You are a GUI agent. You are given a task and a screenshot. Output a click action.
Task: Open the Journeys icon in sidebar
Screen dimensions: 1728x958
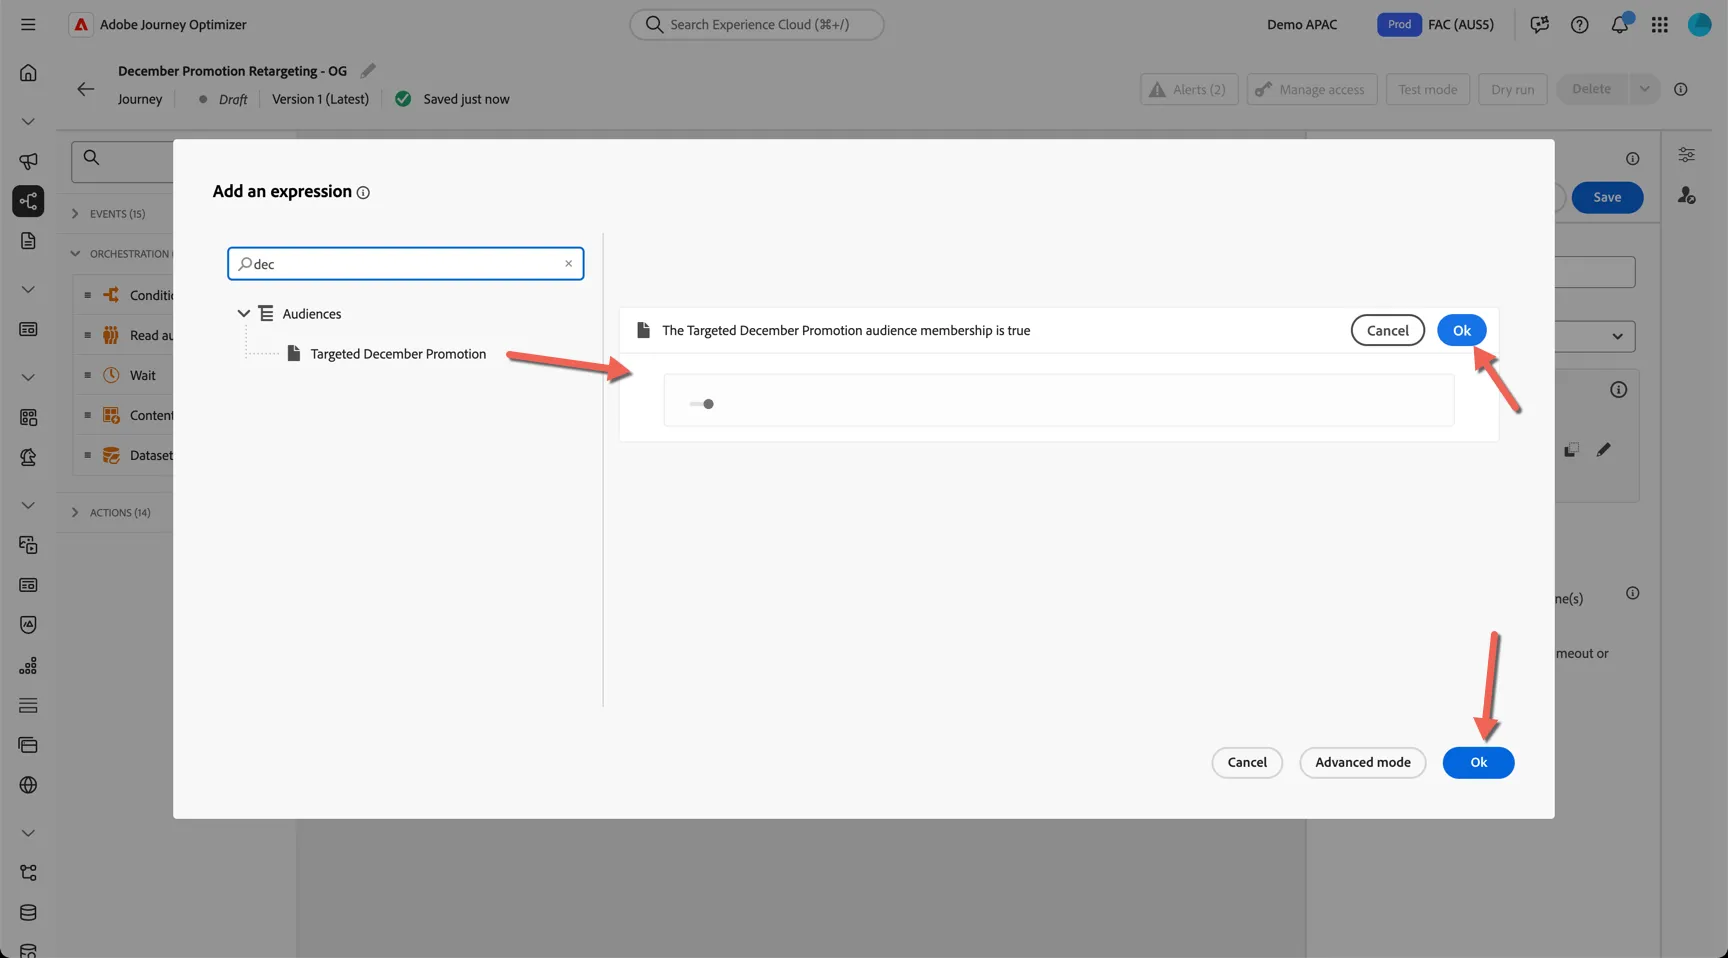coord(28,201)
